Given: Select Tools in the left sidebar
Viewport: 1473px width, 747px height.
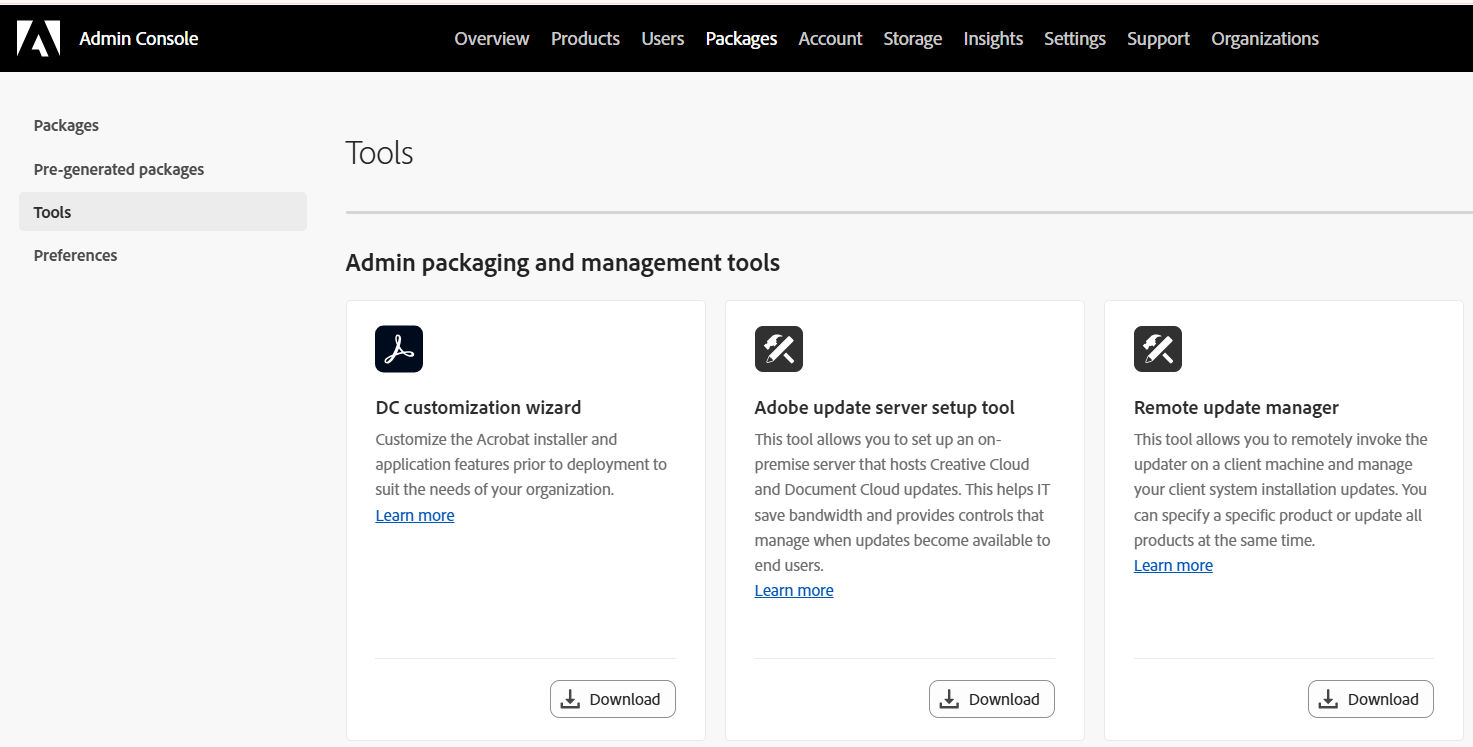Looking at the screenshot, I should pos(163,212).
